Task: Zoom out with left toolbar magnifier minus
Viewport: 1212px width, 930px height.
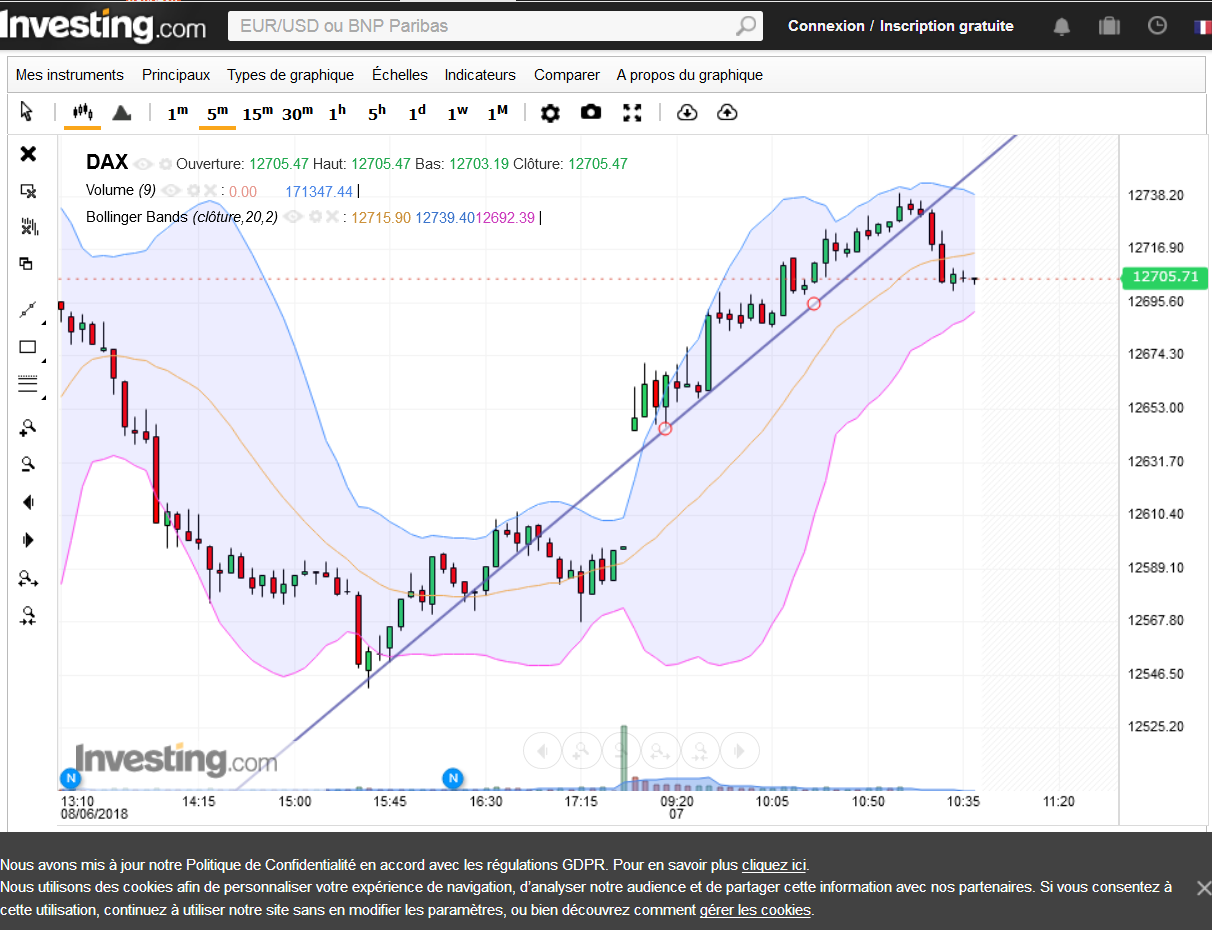Action: pos(28,464)
